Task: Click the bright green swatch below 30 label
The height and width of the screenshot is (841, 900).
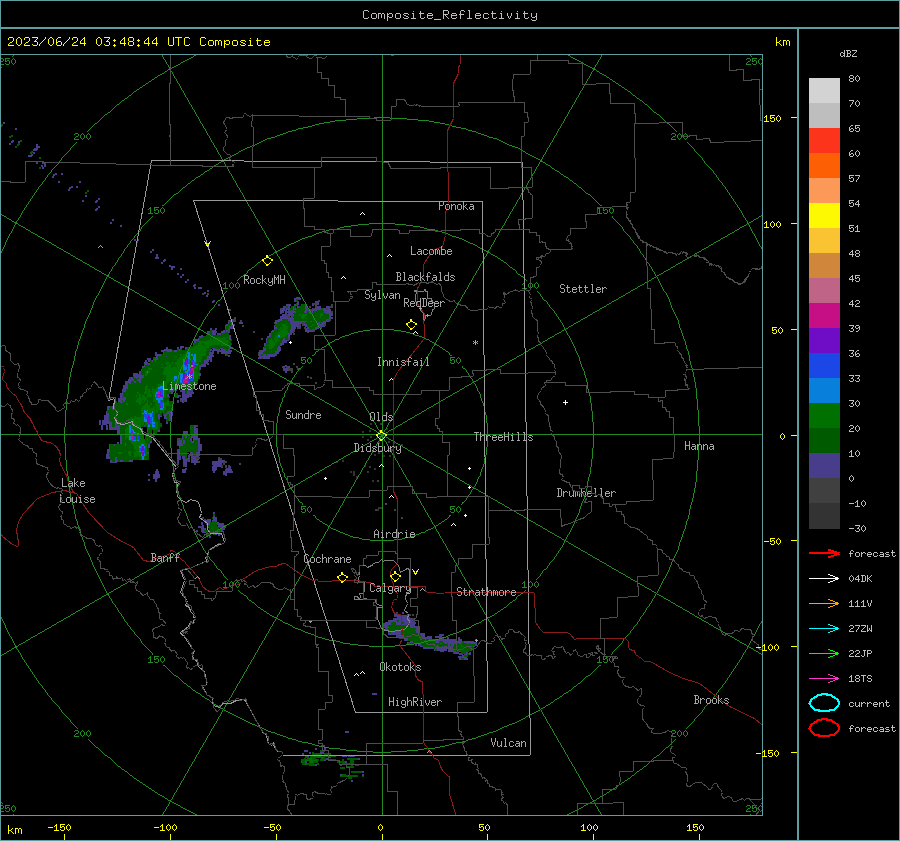Action: click(x=824, y=416)
